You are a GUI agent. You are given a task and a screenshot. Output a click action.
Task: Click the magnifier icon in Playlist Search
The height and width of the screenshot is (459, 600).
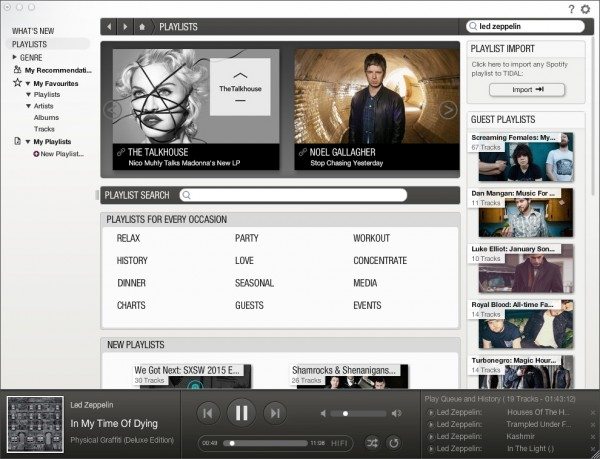point(186,195)
